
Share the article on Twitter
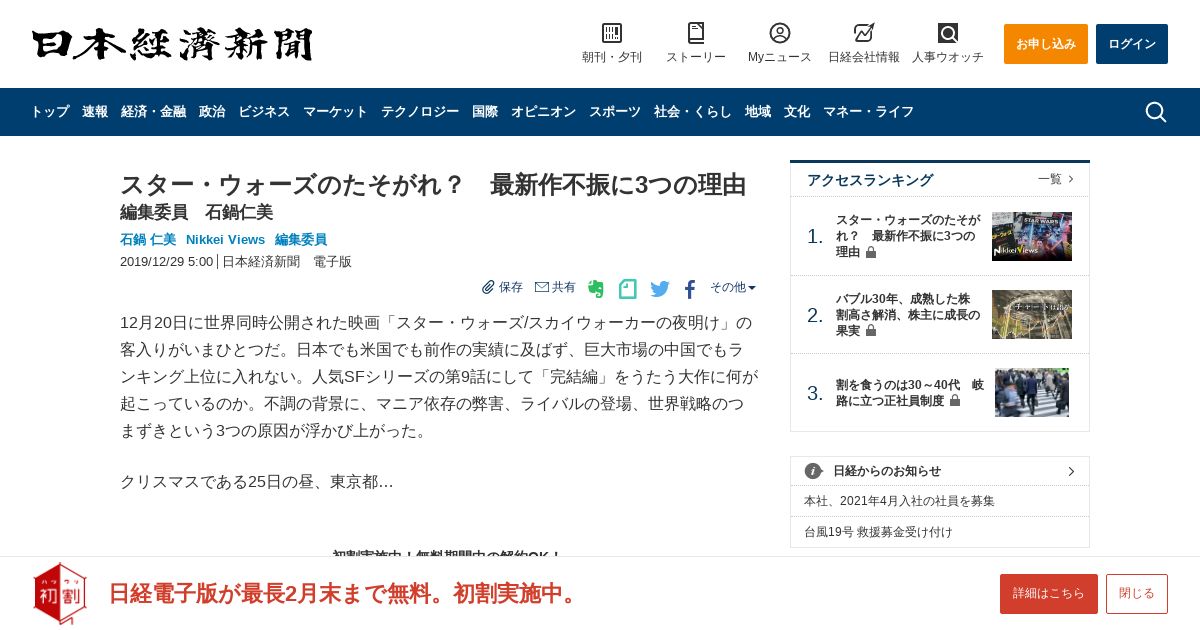[660, 289]
